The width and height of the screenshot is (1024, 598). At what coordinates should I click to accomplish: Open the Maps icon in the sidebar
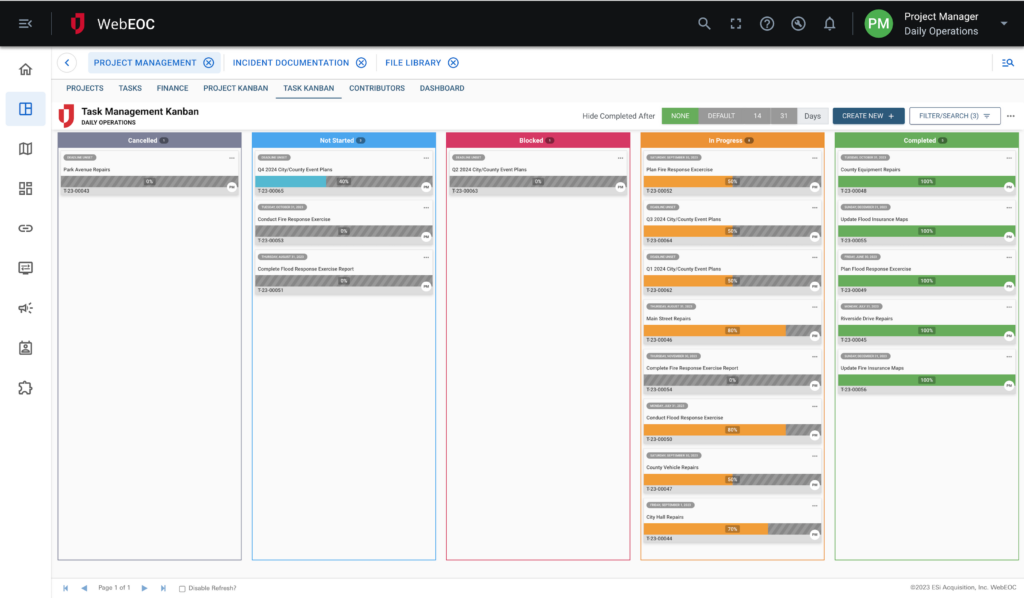[25, 149]
